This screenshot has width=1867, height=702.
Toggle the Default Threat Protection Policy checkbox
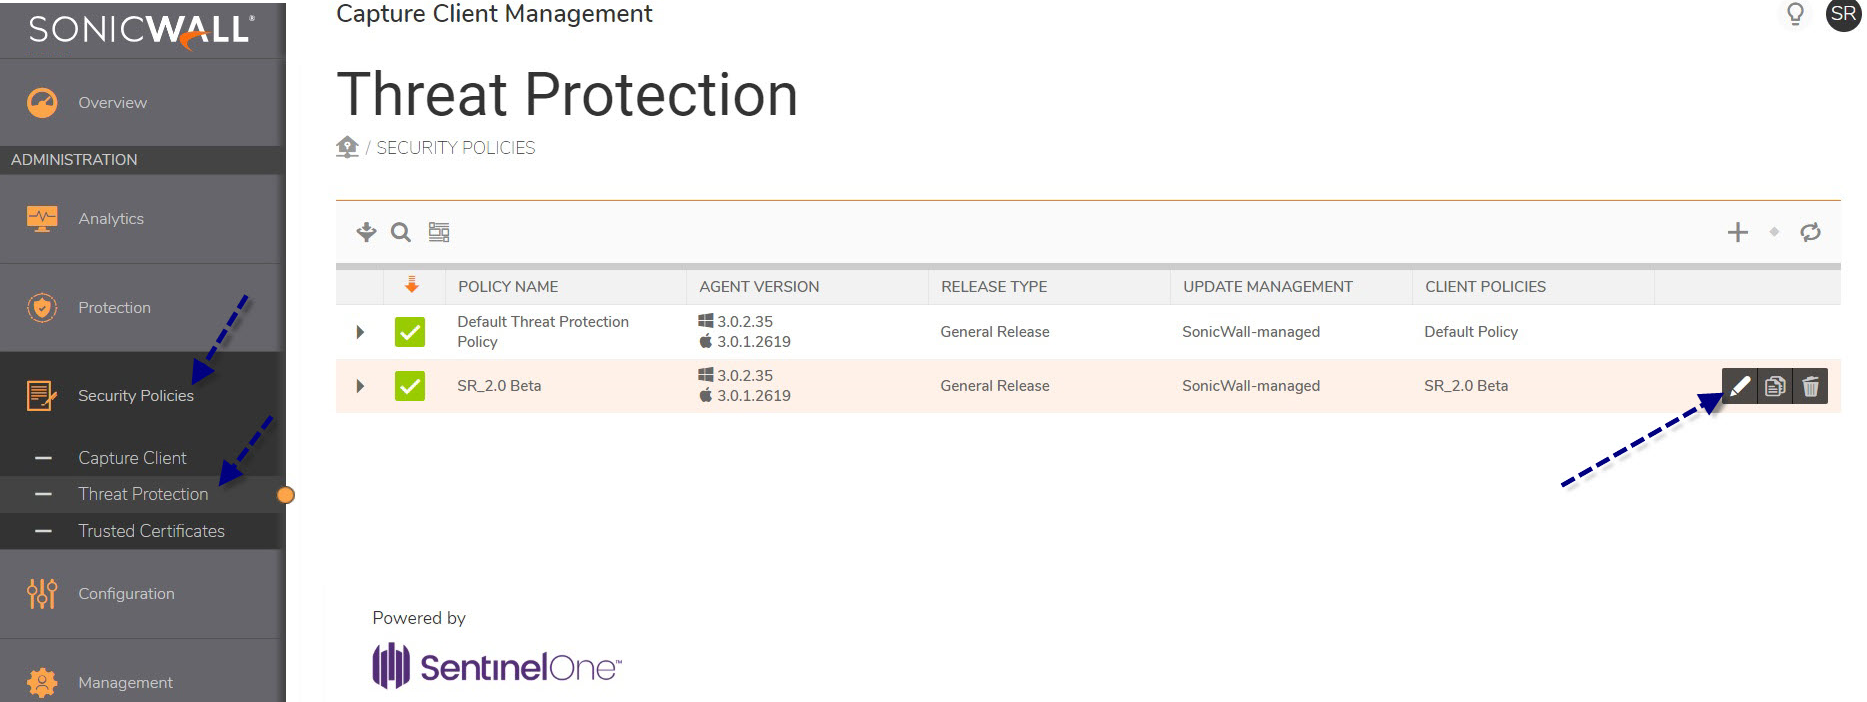(410, 332)
